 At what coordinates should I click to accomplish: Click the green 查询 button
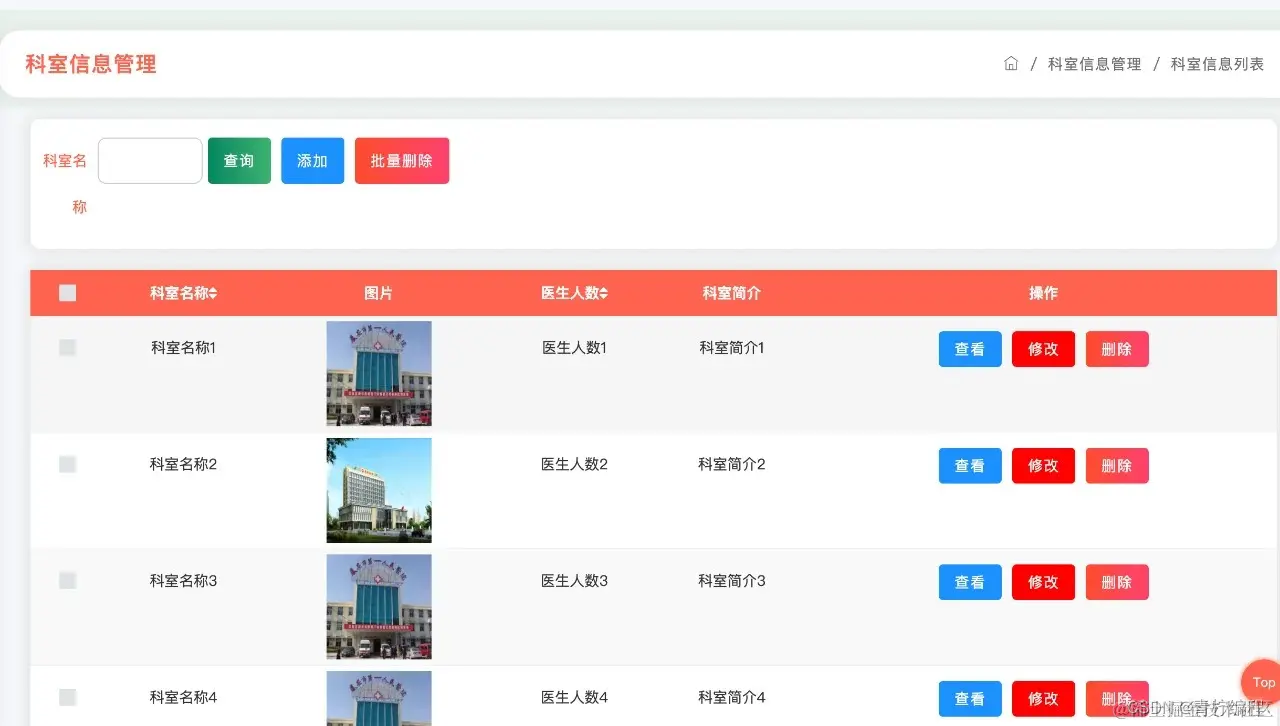[239, 161]
